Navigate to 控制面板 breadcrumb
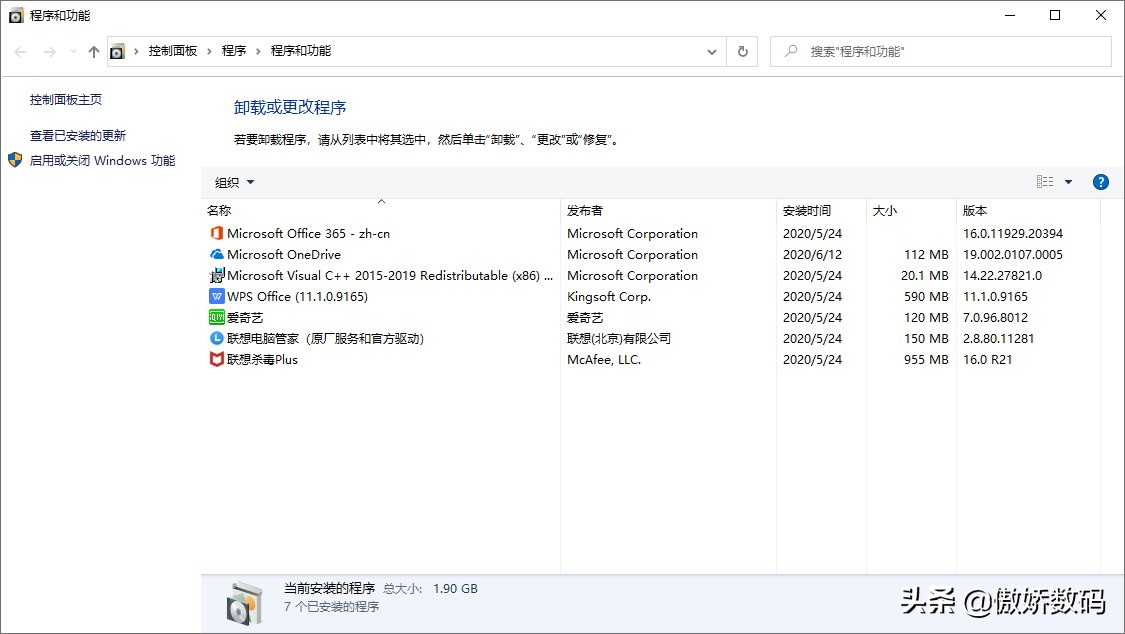Viewport: 1125px width, 634px height. pyautogui.click(x=172, y=51)
